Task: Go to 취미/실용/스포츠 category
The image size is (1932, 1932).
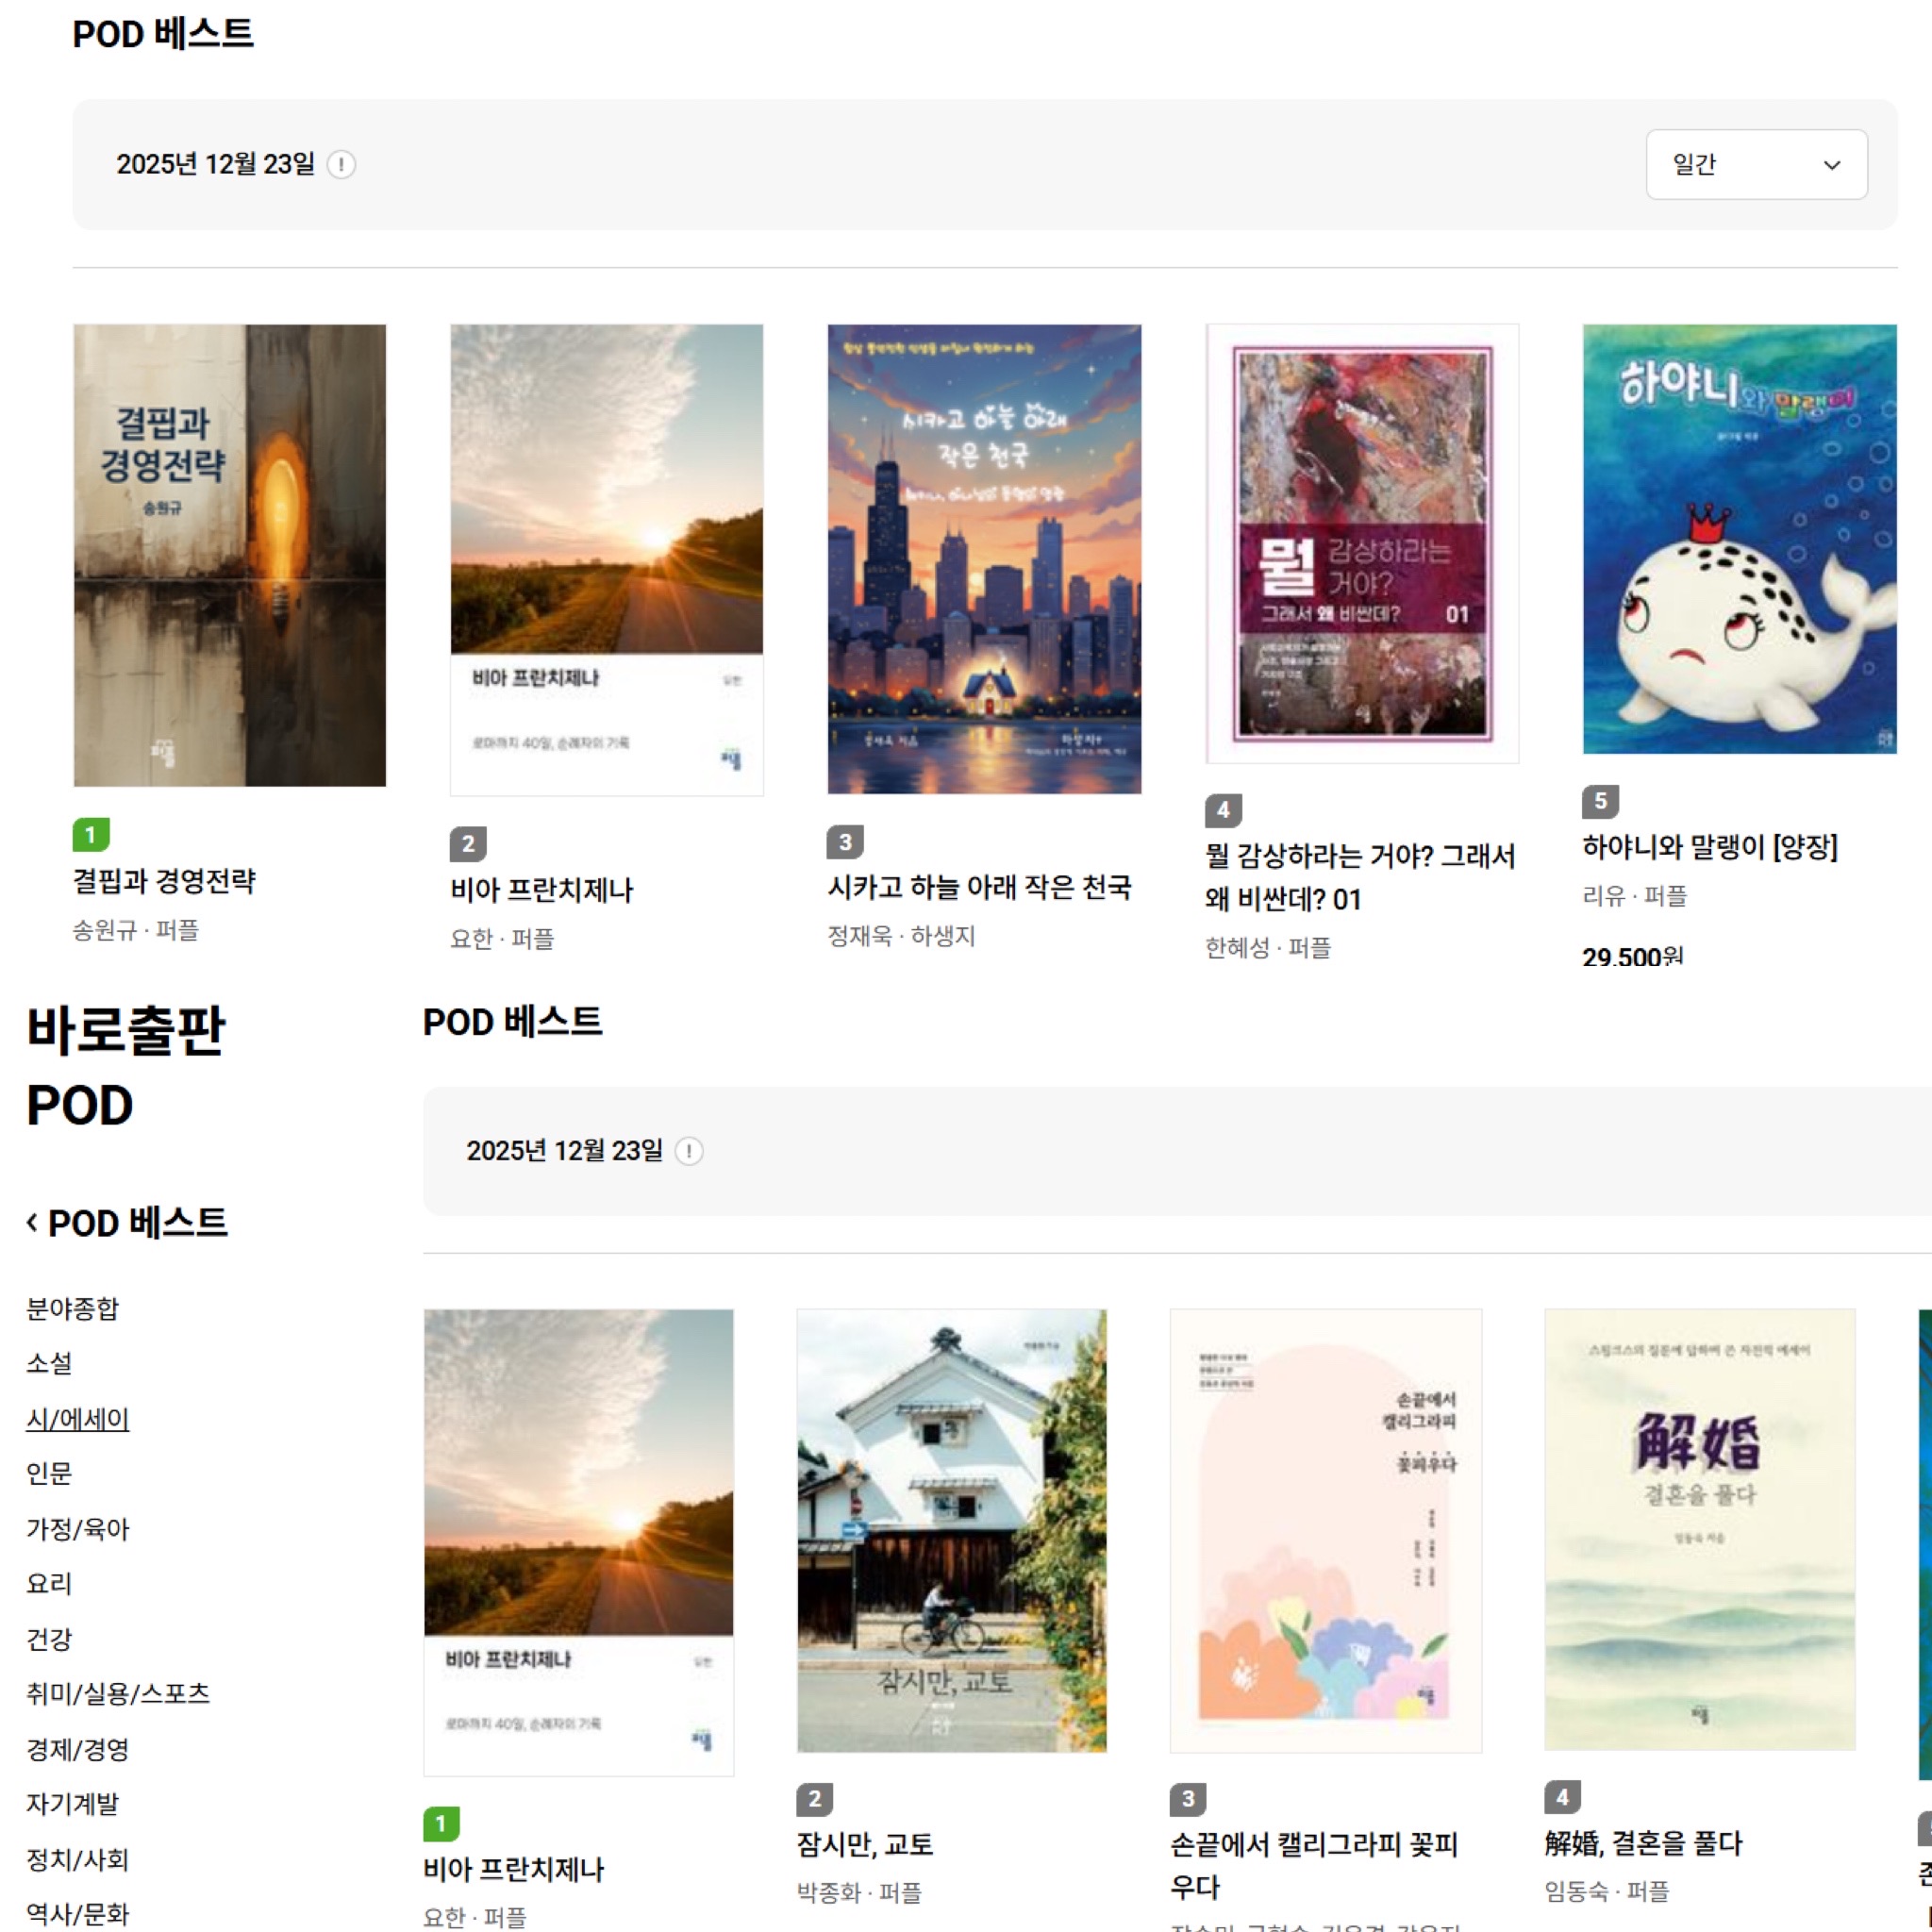Action: tap(118, 1693)
